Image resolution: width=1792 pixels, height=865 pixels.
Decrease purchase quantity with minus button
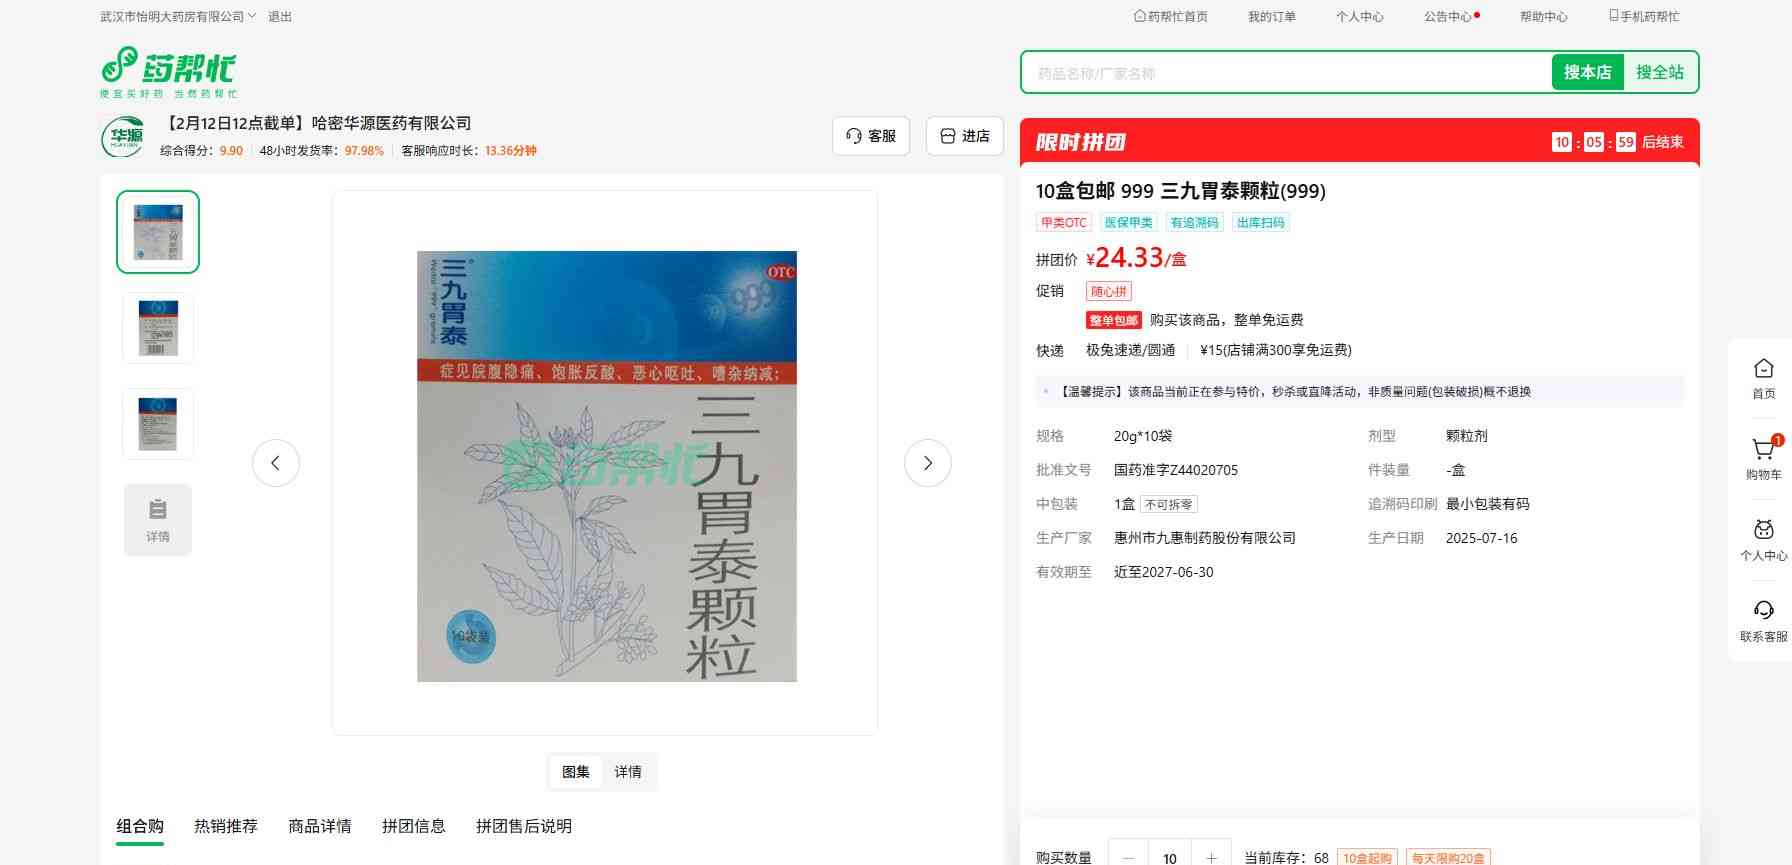pos(1129,857)
